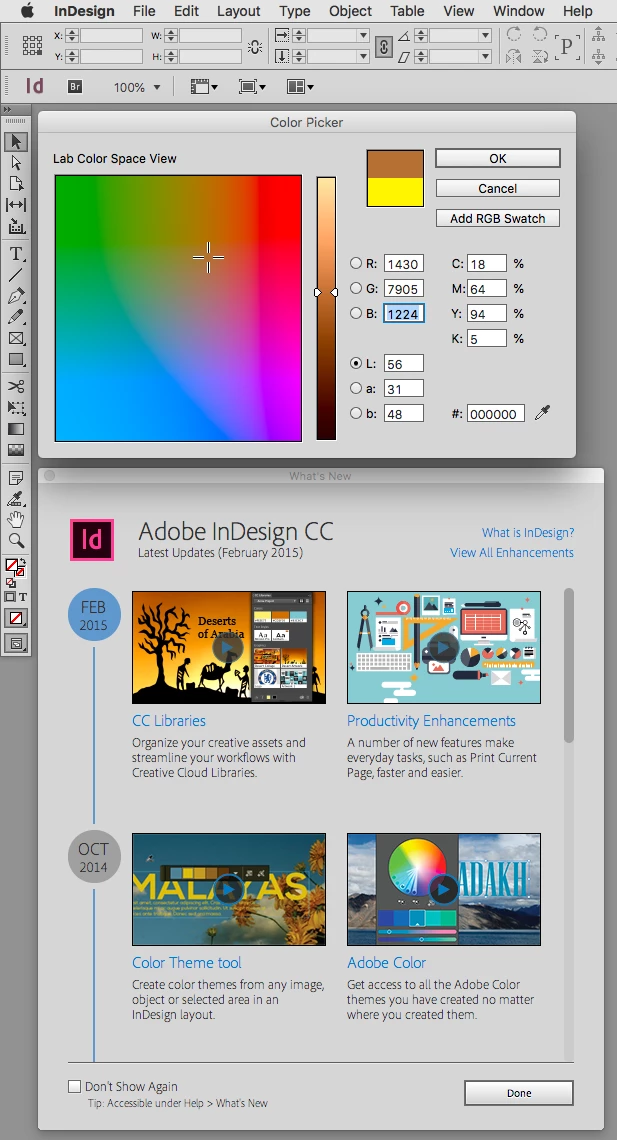Image resolution: width=617 pixels, height=1140 pixels.
Task: Select the R radio button
Action: (356, 263)
